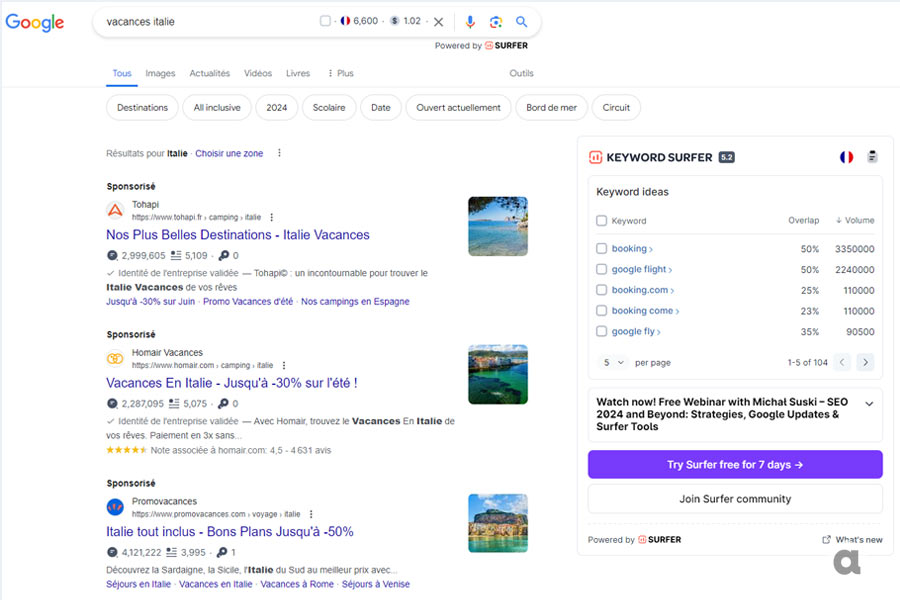Go to next keyword ideas page
The width and height of the screenshot is (900, 600).
pyautogui.click(x=866, y=362)
